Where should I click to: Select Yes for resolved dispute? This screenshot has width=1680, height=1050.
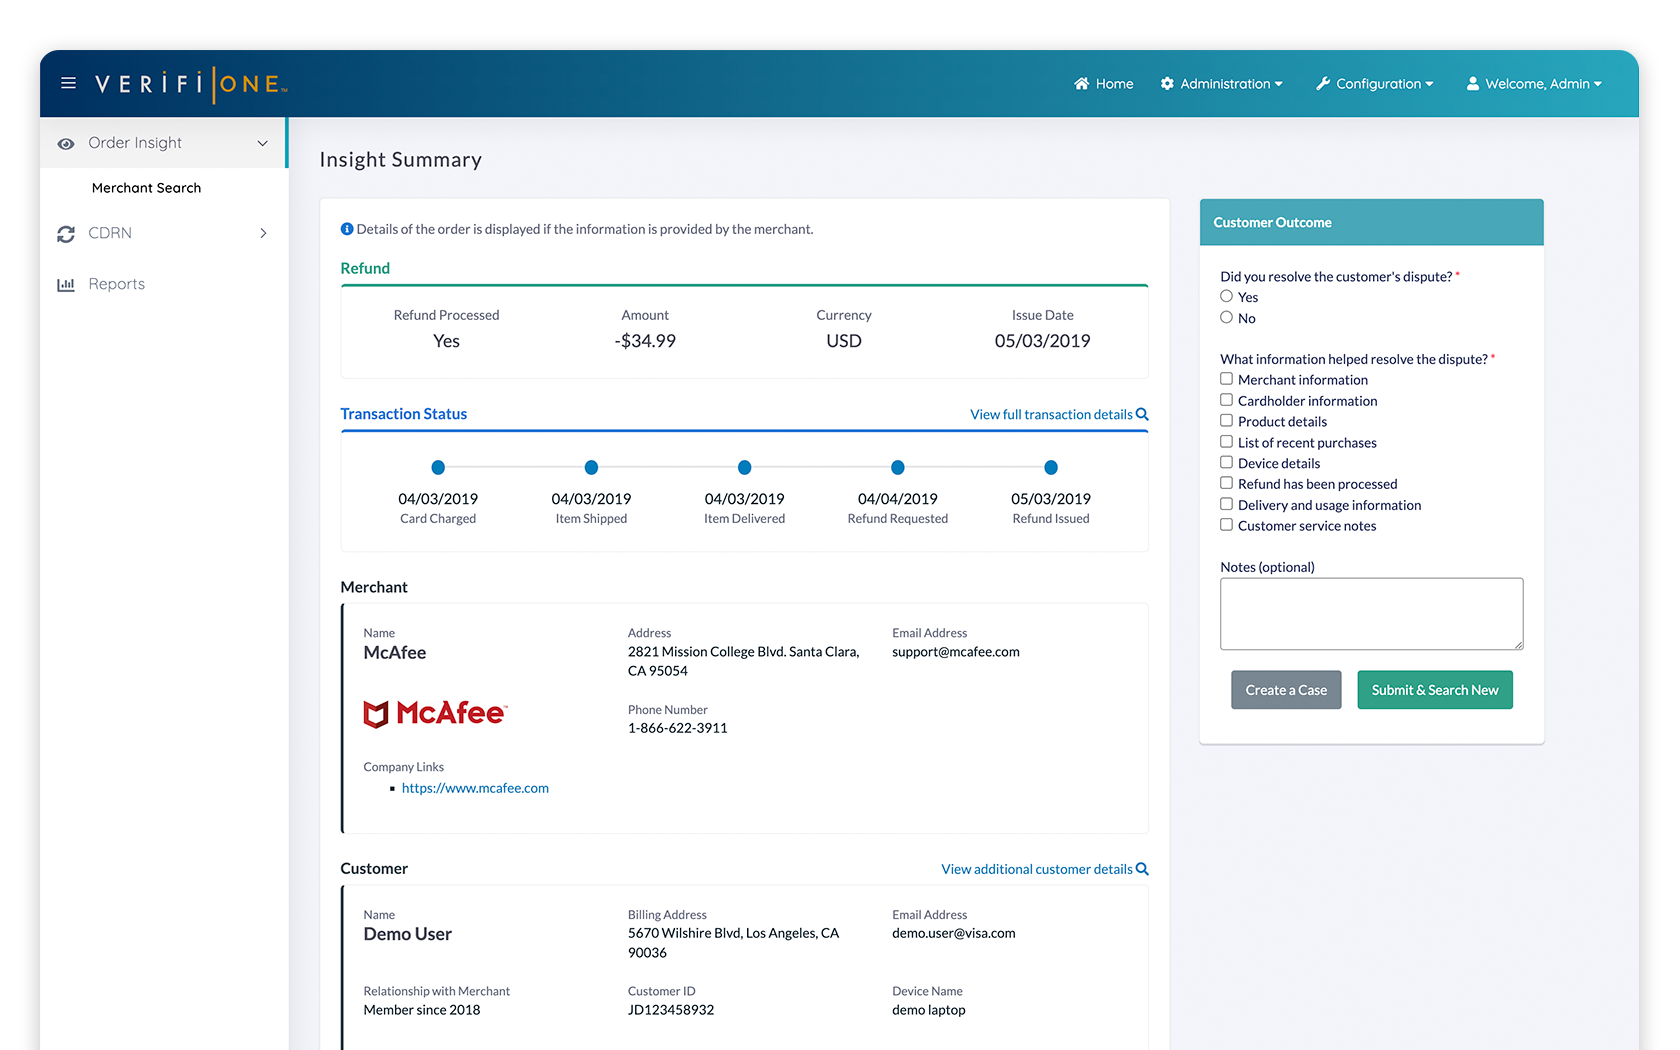(x=1226, y=296)
